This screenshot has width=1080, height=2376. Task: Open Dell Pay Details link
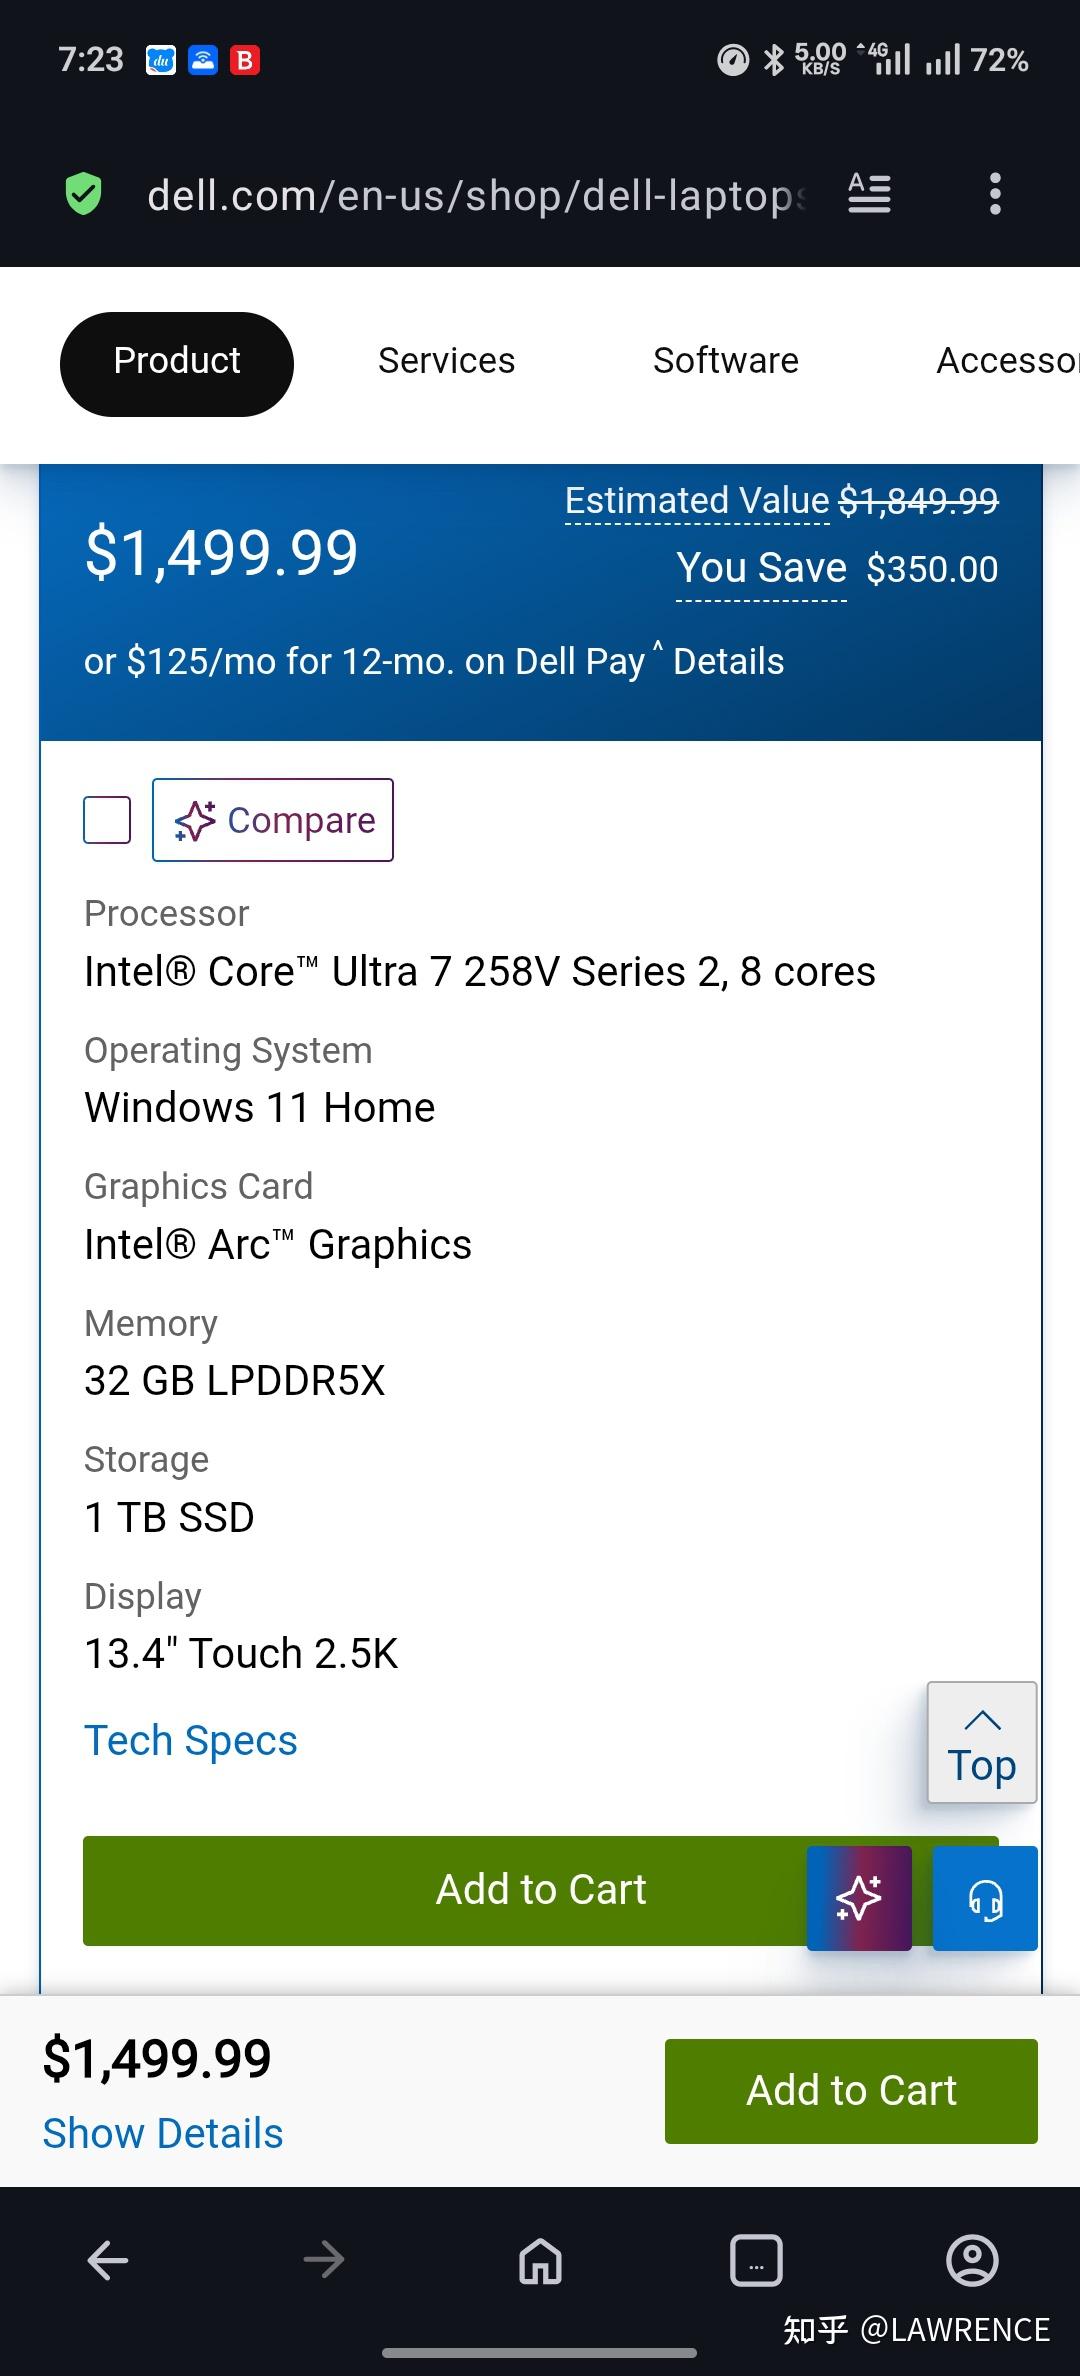click(728, 662)
